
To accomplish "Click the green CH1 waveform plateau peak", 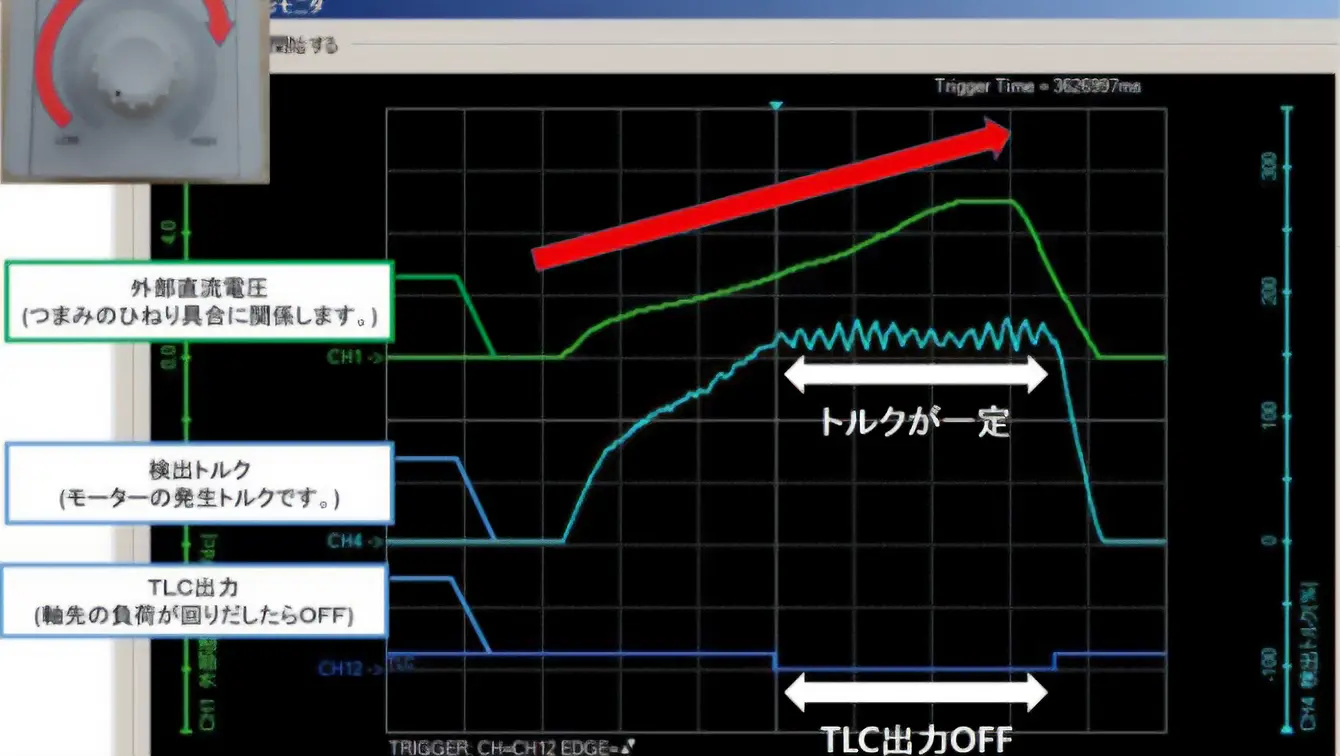I will coord(985,201).
